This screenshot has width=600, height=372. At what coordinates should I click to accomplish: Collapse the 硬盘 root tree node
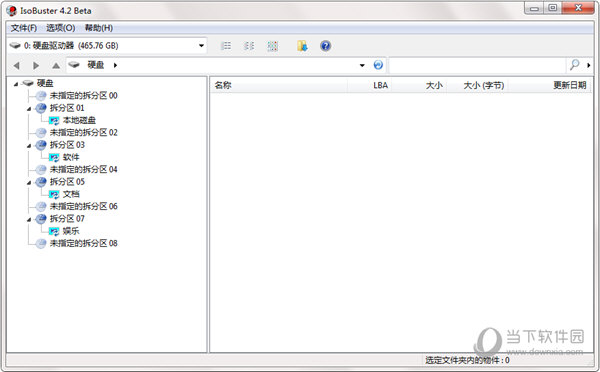16,84
